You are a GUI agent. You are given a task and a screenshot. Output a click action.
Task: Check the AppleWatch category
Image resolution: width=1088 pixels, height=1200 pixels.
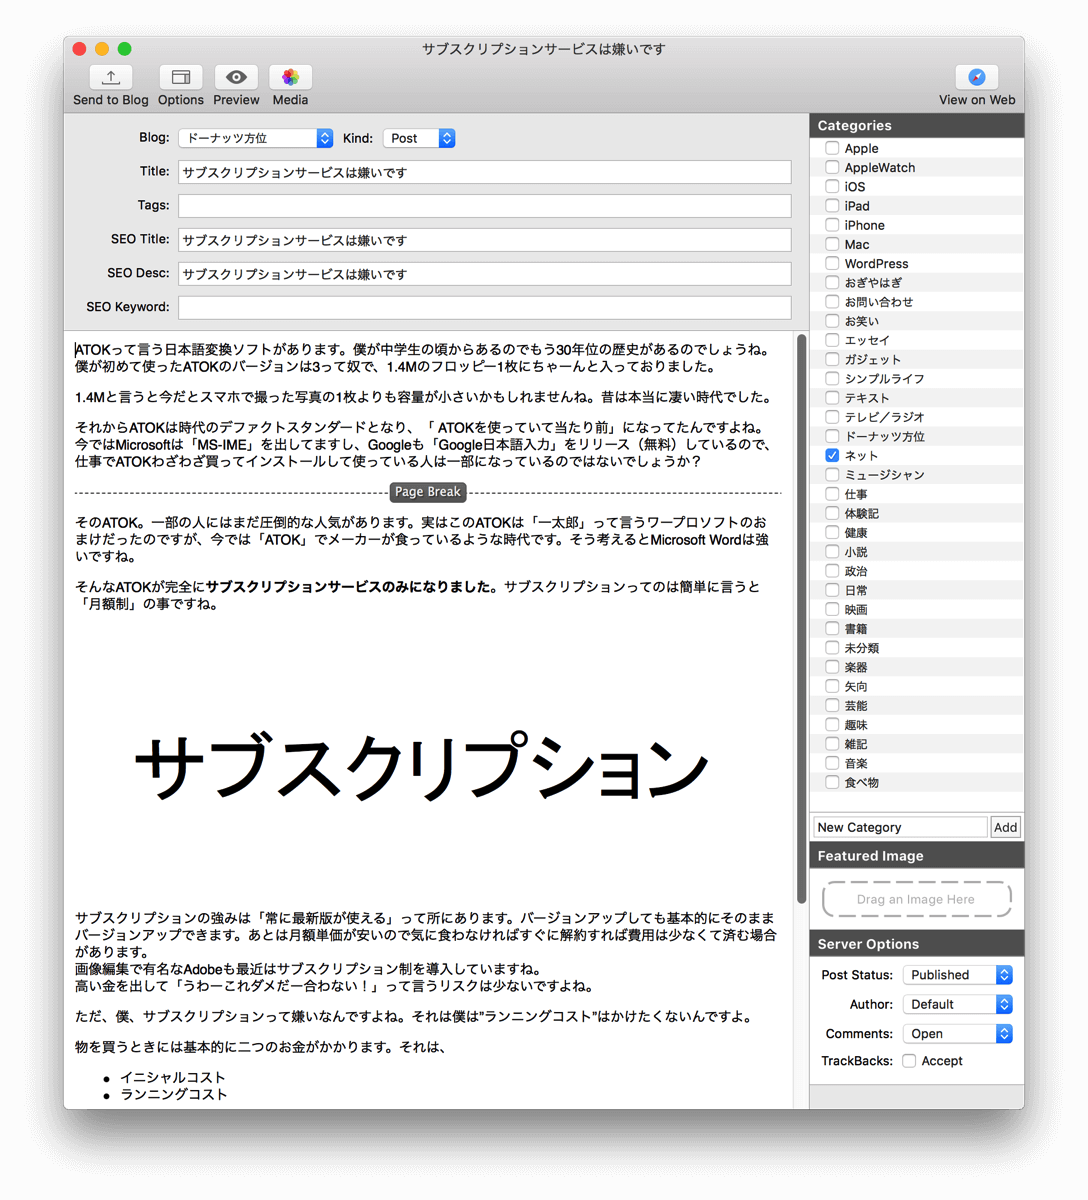click(x=832, y=167)
